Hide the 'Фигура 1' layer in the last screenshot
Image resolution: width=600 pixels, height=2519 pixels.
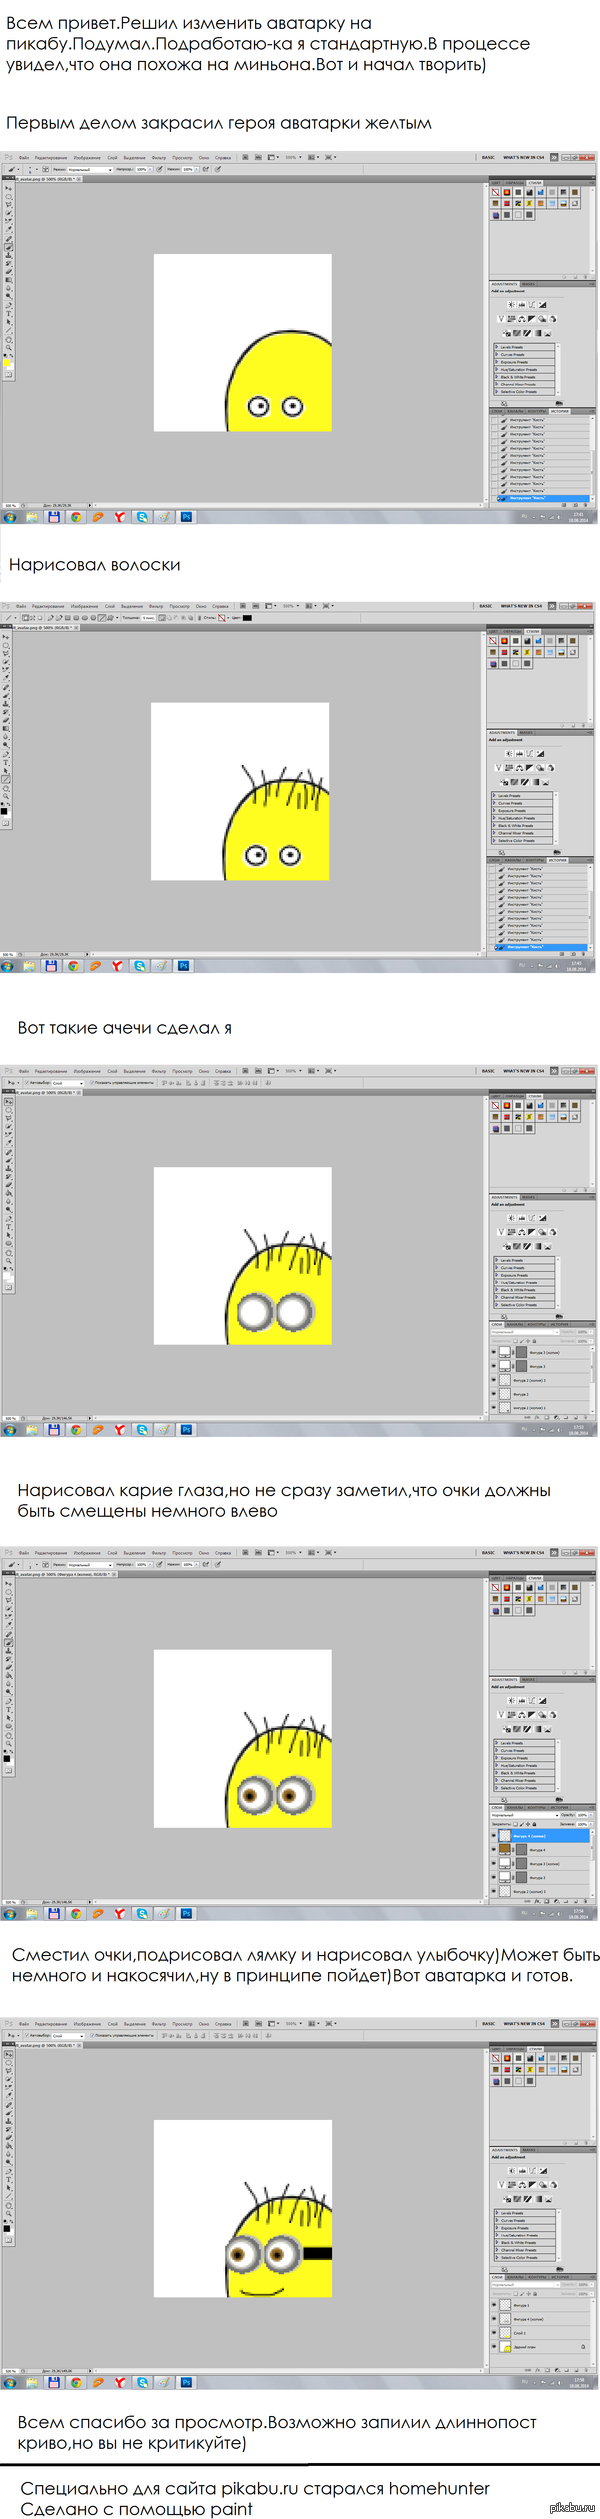(x=494, y=2305)
